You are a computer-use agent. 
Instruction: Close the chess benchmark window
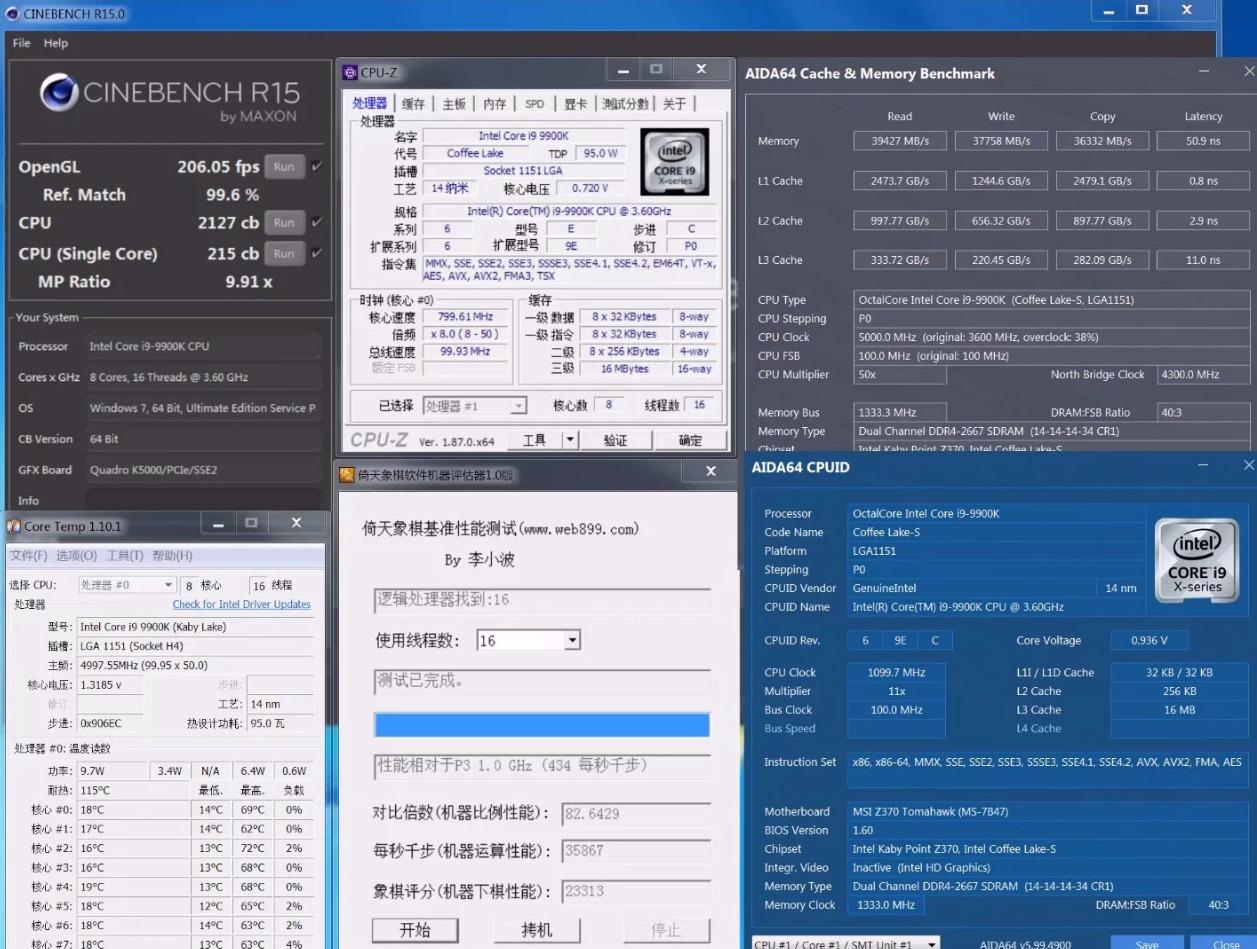(711, 471)
